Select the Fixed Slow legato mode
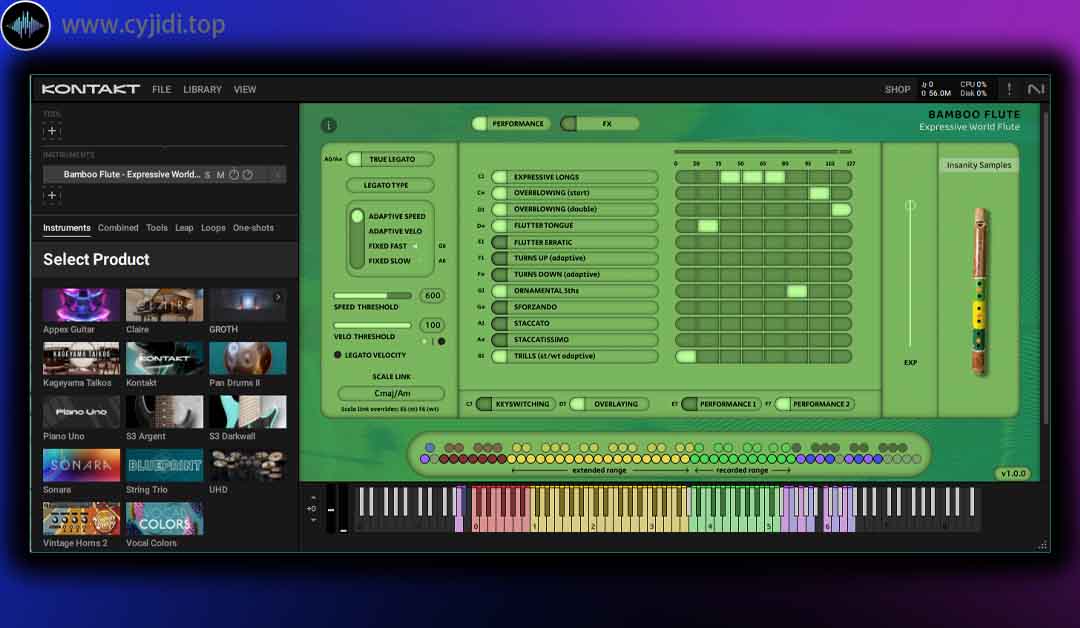The image size is (1080, 628). pos(389,262)
